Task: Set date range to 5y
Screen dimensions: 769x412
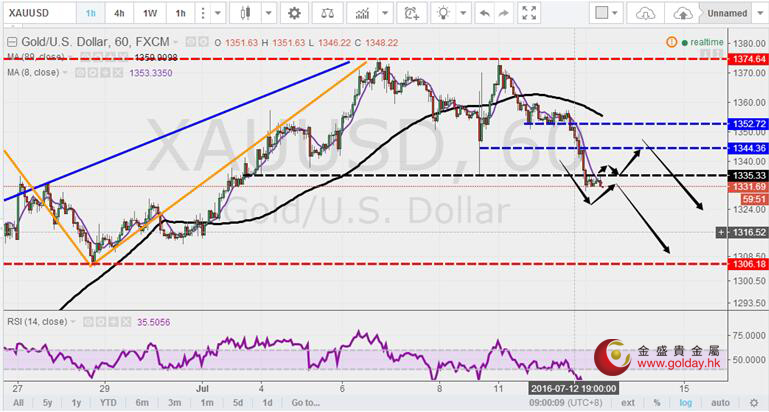Action: click(x=47, y=403)
